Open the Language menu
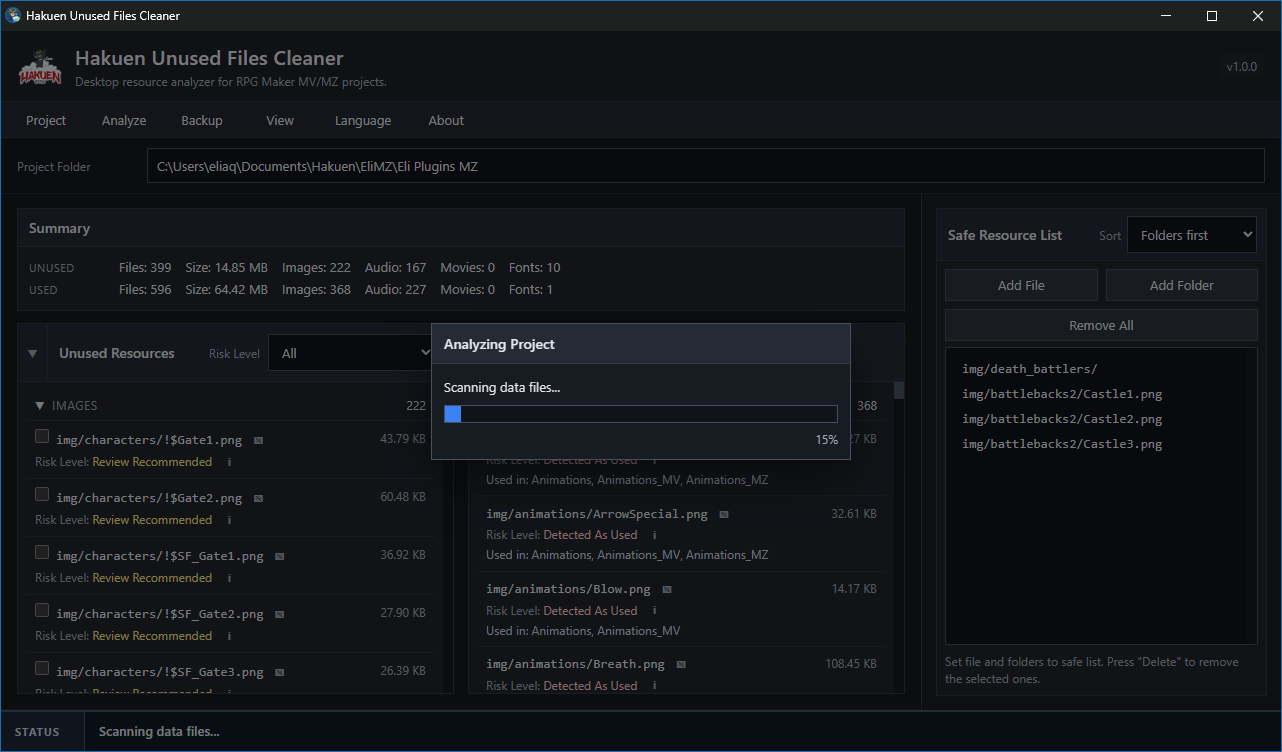The width and height of the screenshot is (1282, 752). pos(363,120)
